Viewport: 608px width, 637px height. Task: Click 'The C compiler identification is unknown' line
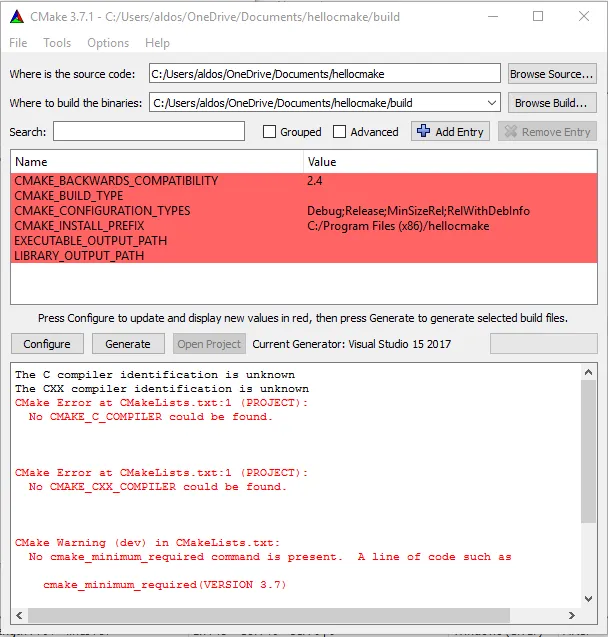[155, 375]
